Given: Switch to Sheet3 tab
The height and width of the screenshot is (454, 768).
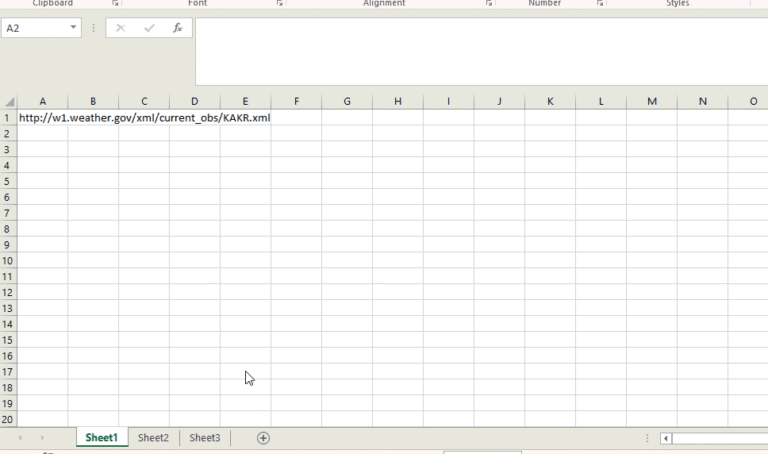Looking at the screenshot, I should coord(205,437).
